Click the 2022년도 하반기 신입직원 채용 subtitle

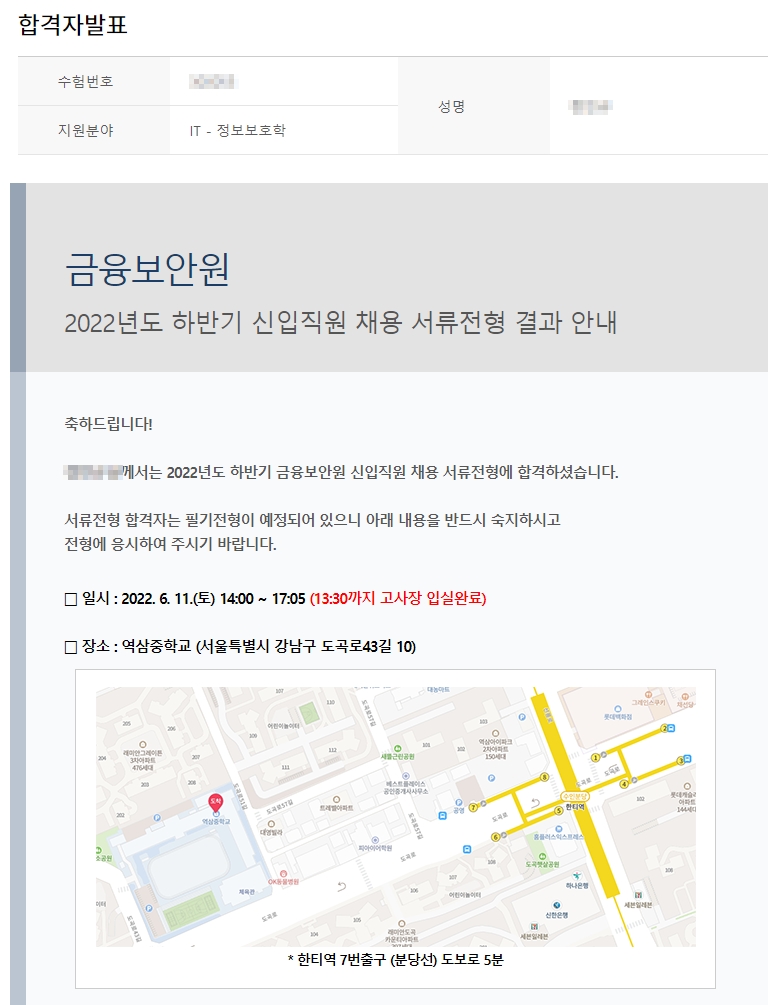pyautogui.click(x=340, y=322)
